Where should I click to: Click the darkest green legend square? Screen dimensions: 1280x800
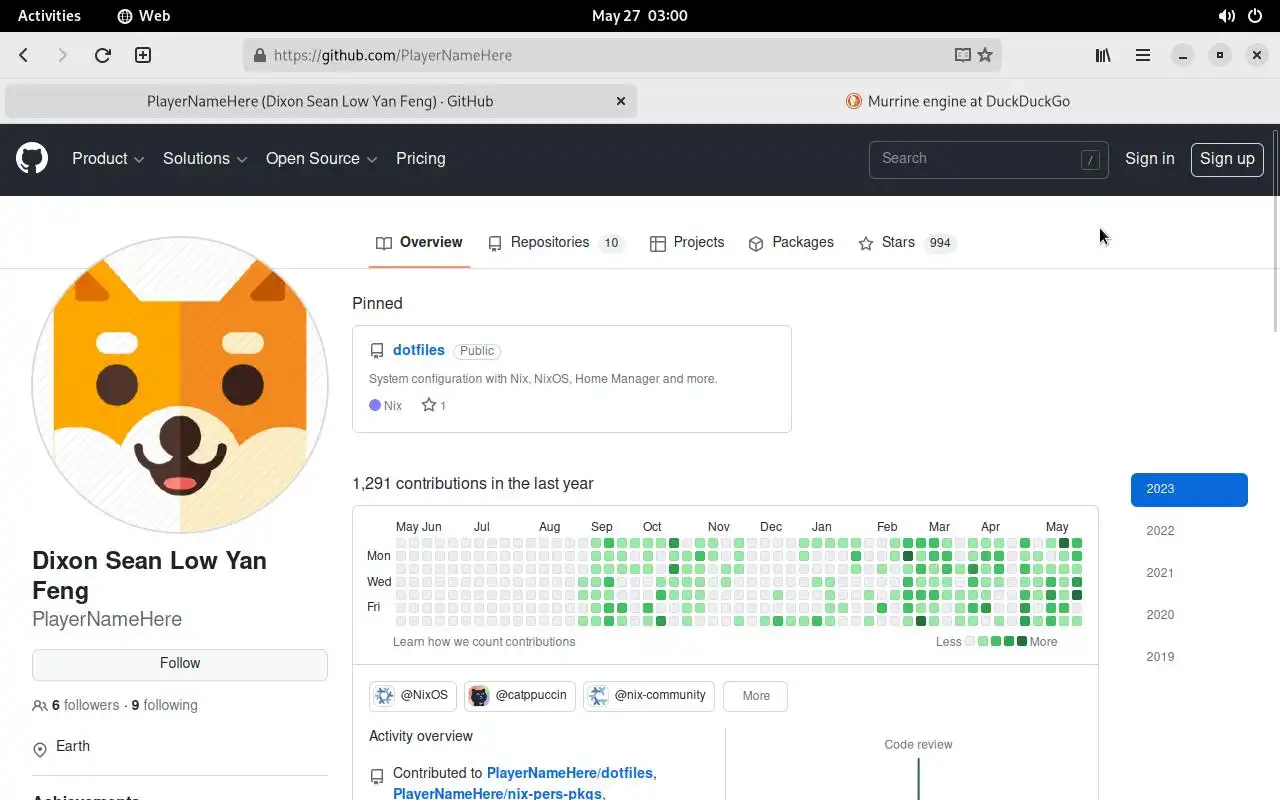pyautogui.click(x=1022, y=642)
